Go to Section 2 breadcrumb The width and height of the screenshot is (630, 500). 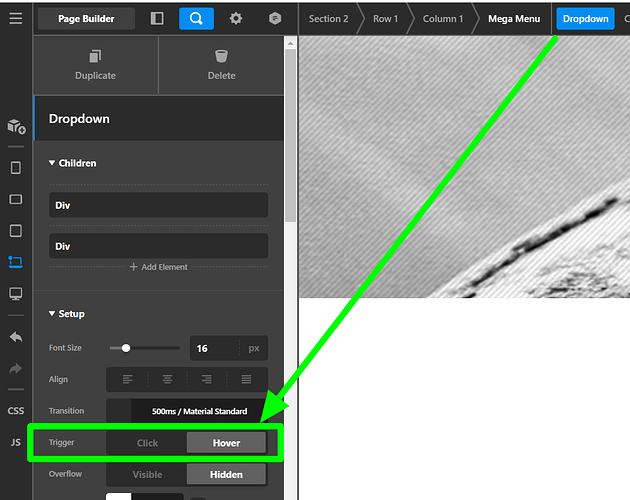tap(328, 19)
